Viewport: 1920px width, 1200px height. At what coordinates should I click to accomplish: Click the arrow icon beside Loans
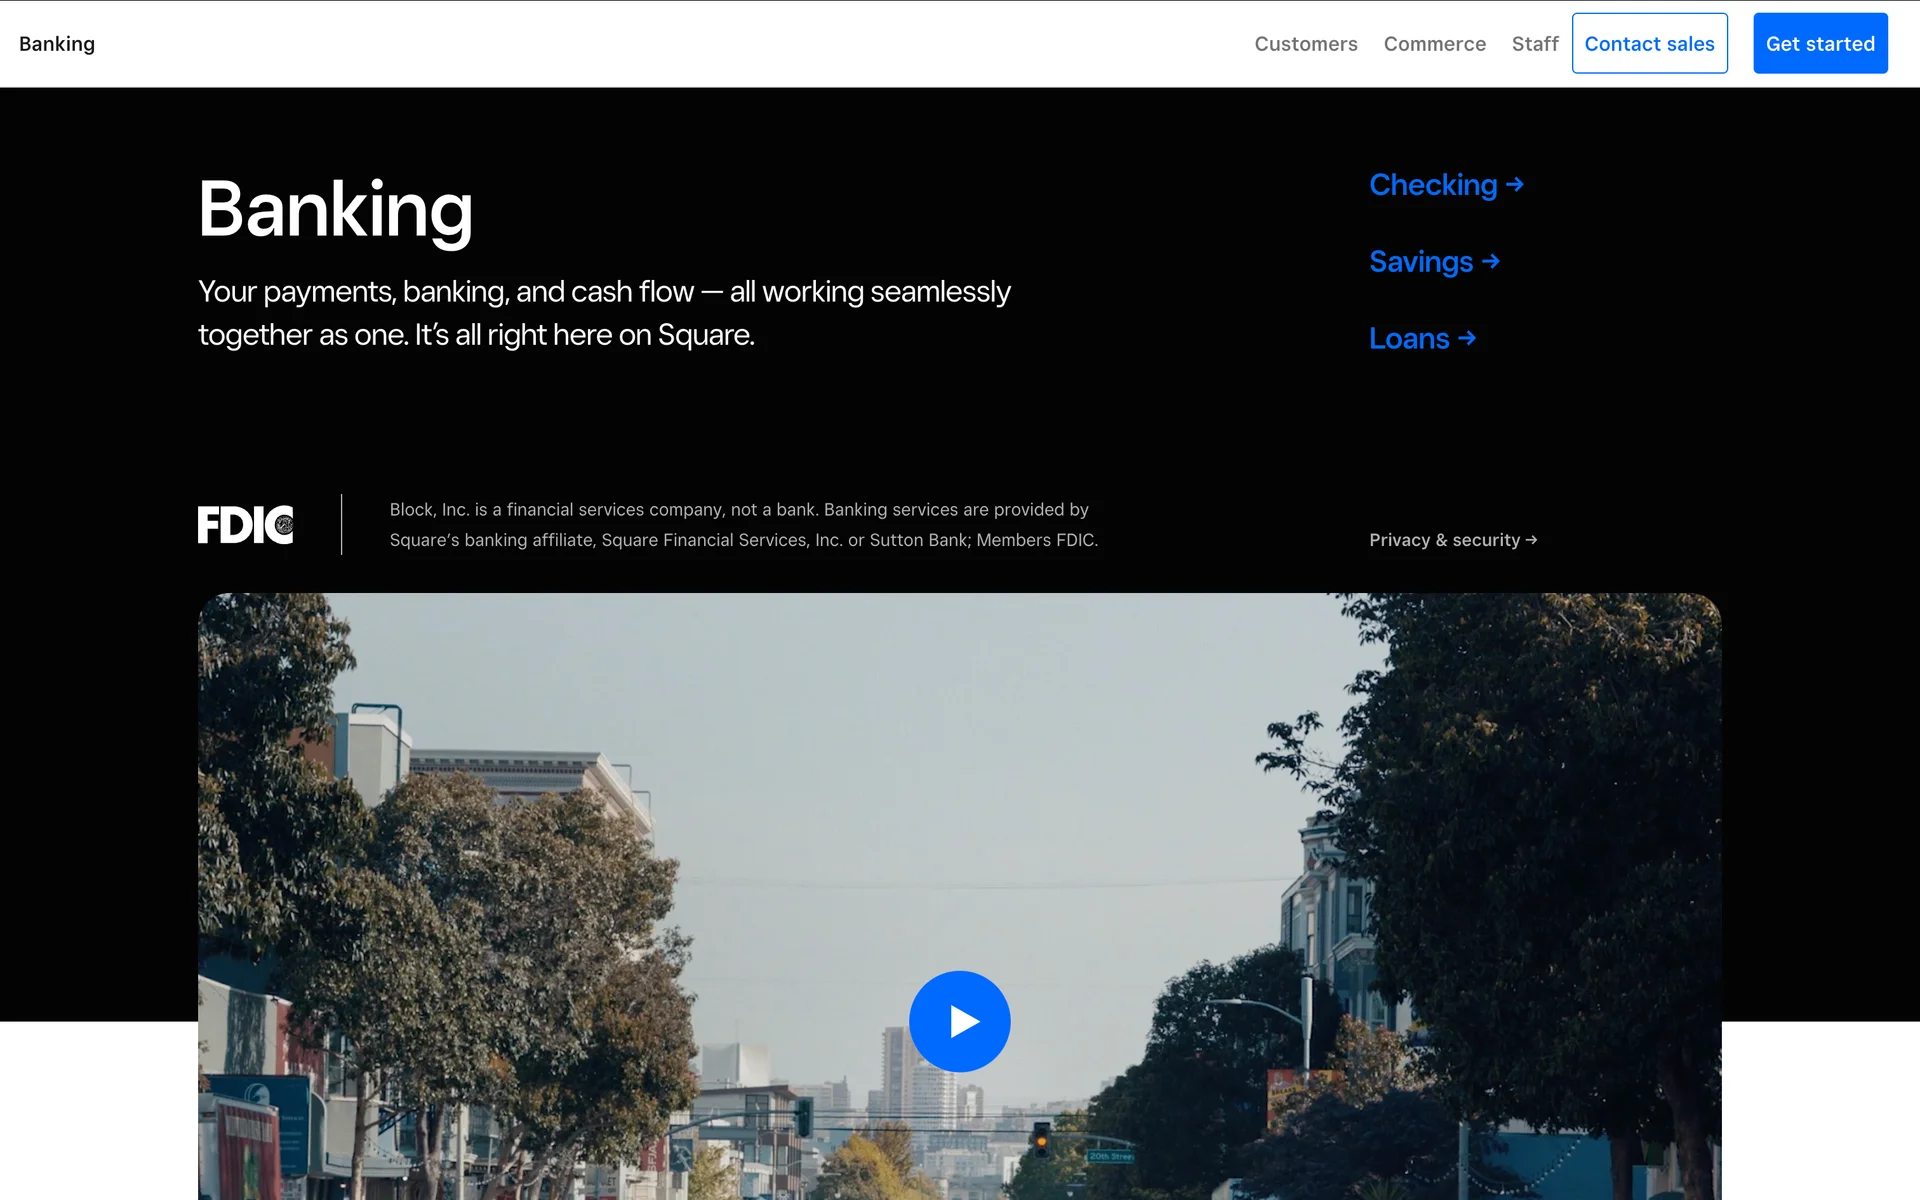(x=1467, y=338)
